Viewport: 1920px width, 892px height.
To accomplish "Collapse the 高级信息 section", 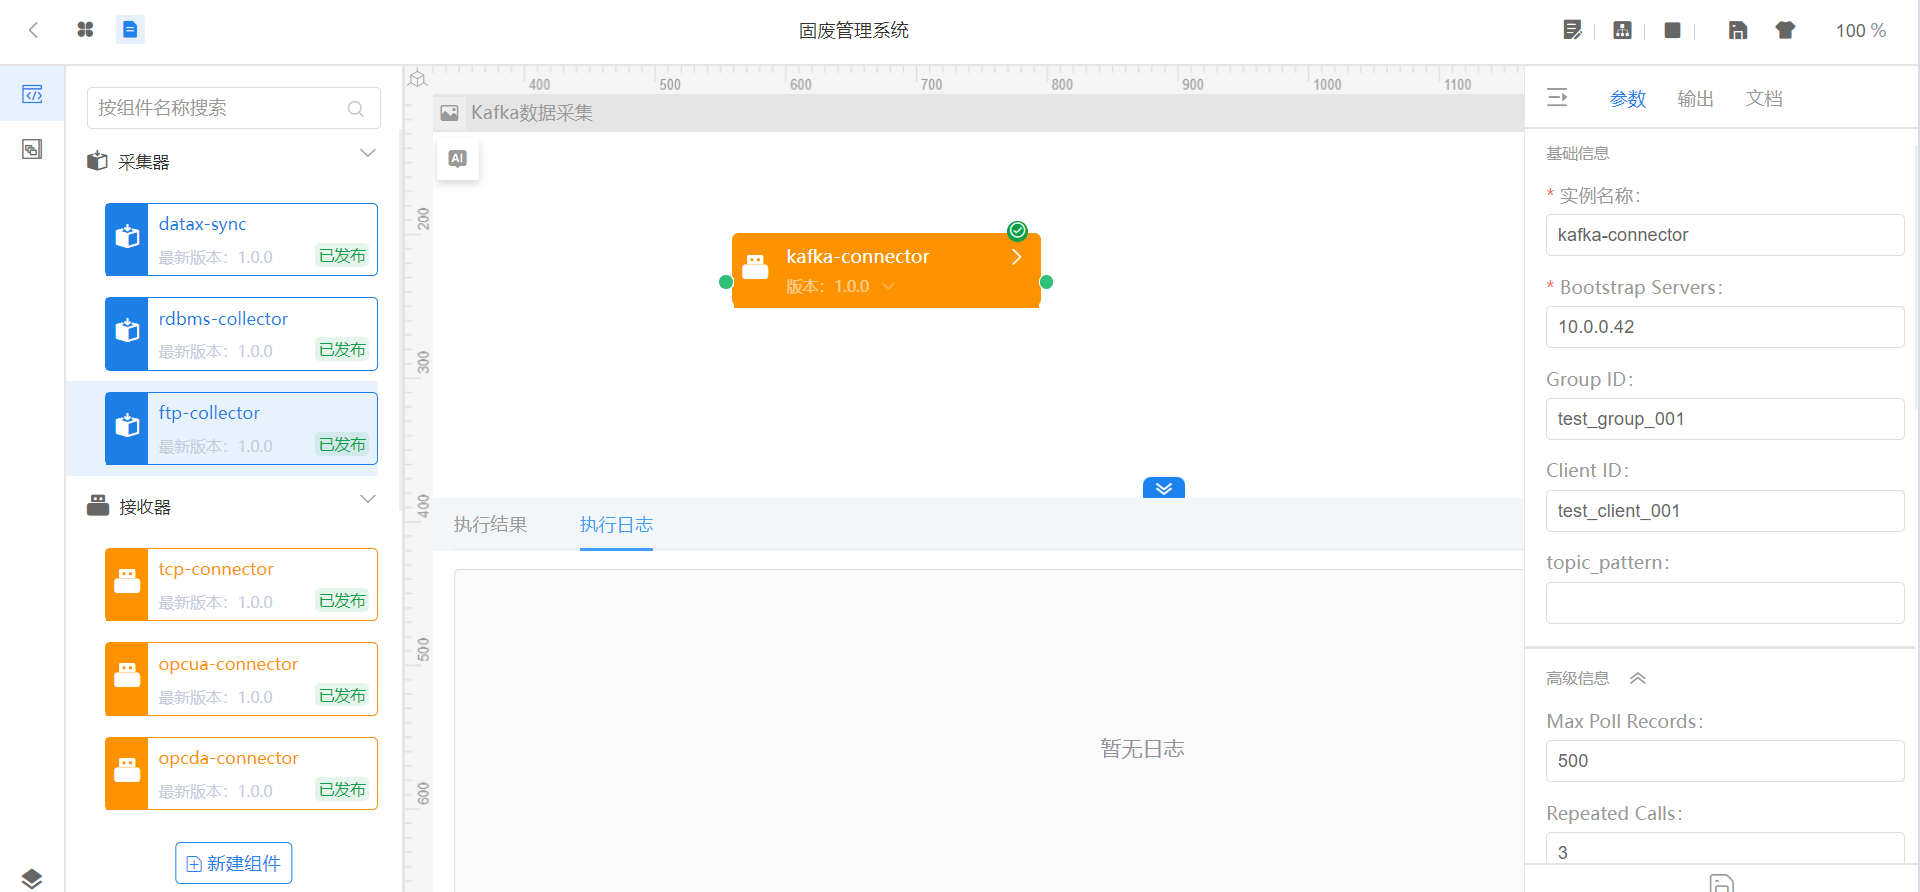I will coord(1638,678).
